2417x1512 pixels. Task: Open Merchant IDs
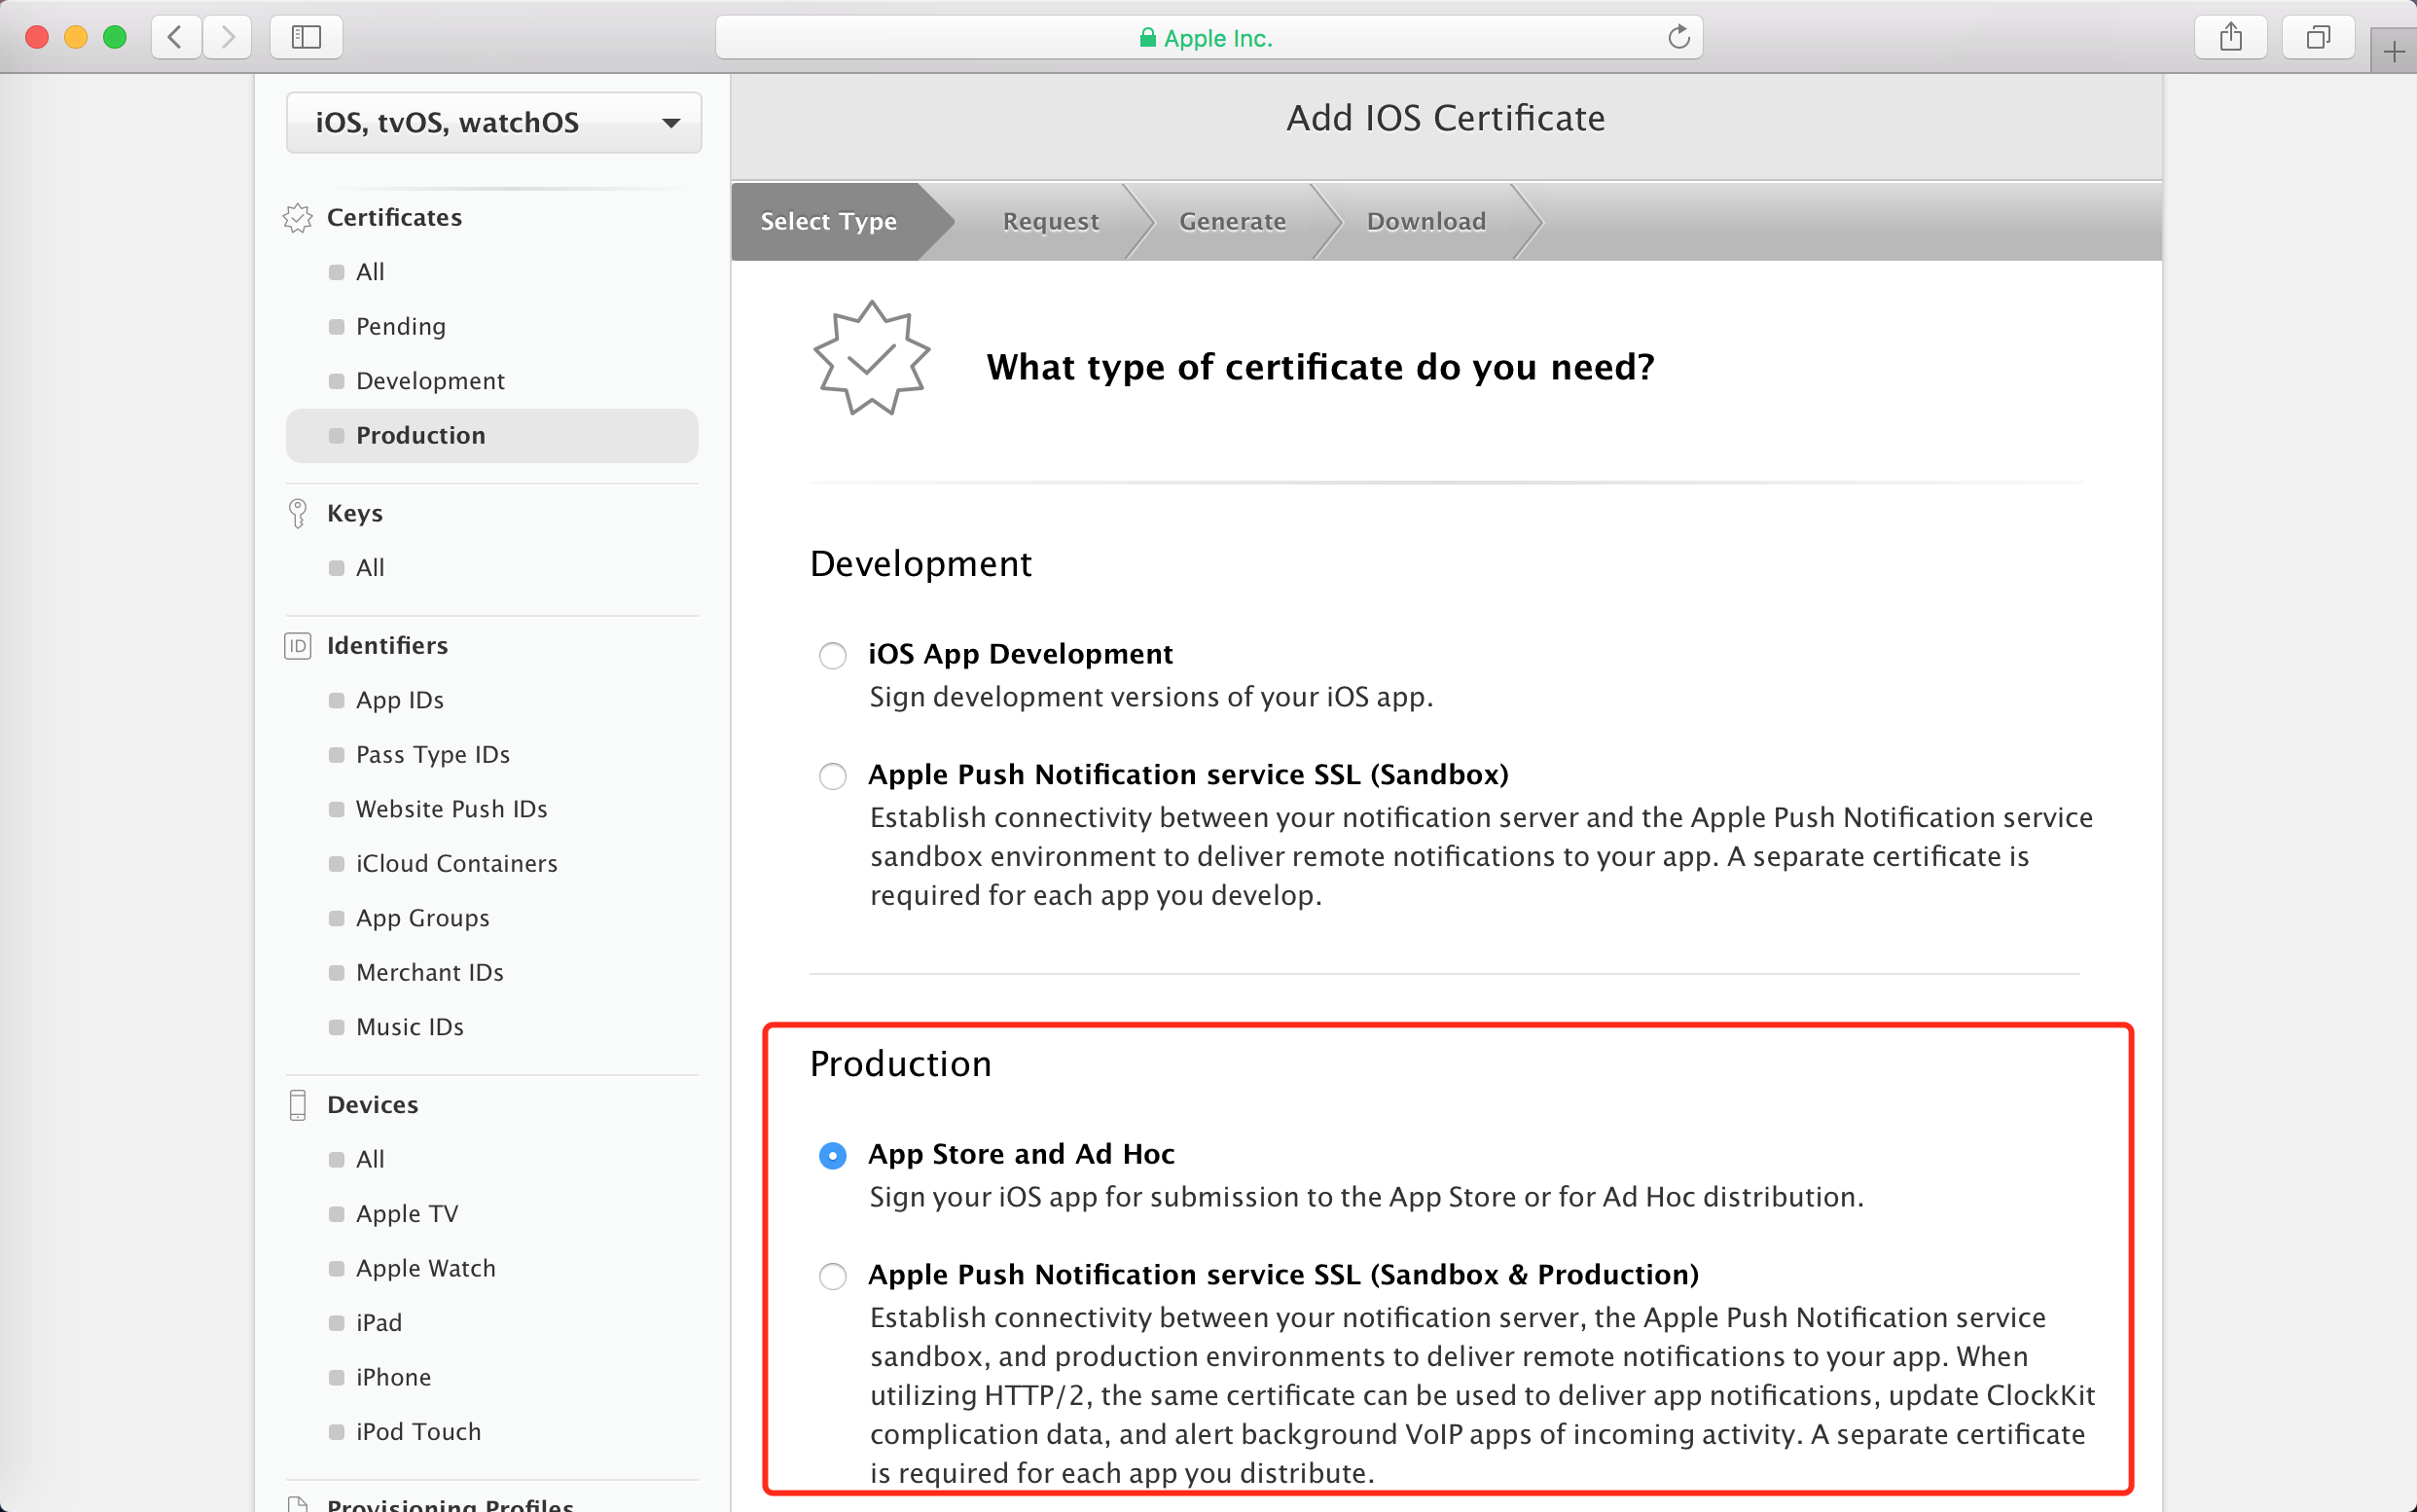(430, 973)
